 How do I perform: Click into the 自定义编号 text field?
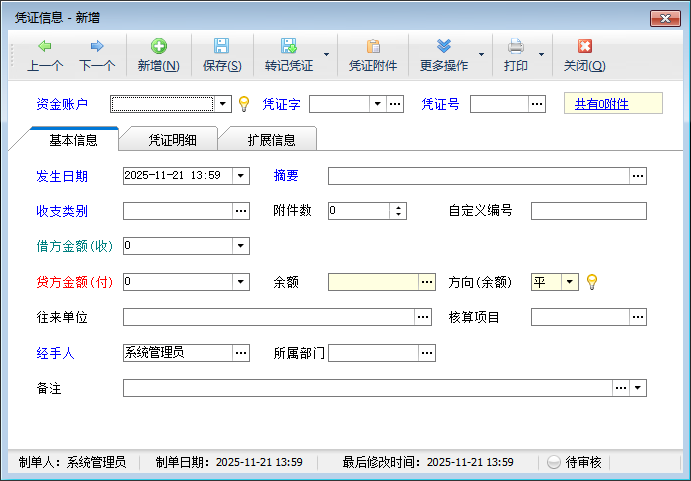(588, 211)
